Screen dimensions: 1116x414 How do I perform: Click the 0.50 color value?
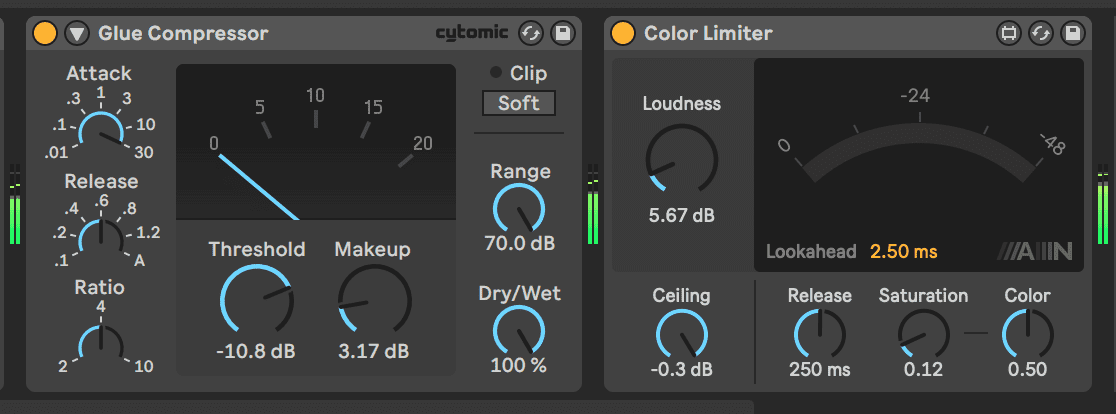coord(1028,369)
